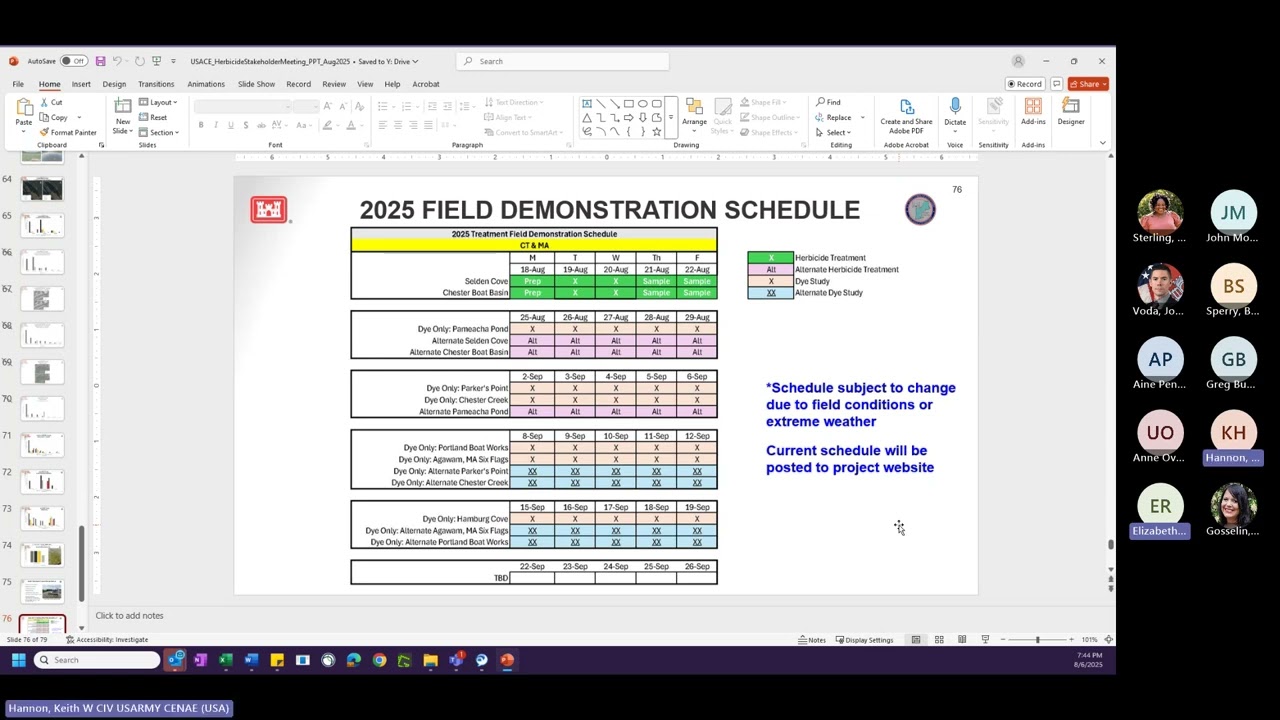Screen dimensions: 1280x720
Task: Toggle Underline formatting
Action: (231, 125)
